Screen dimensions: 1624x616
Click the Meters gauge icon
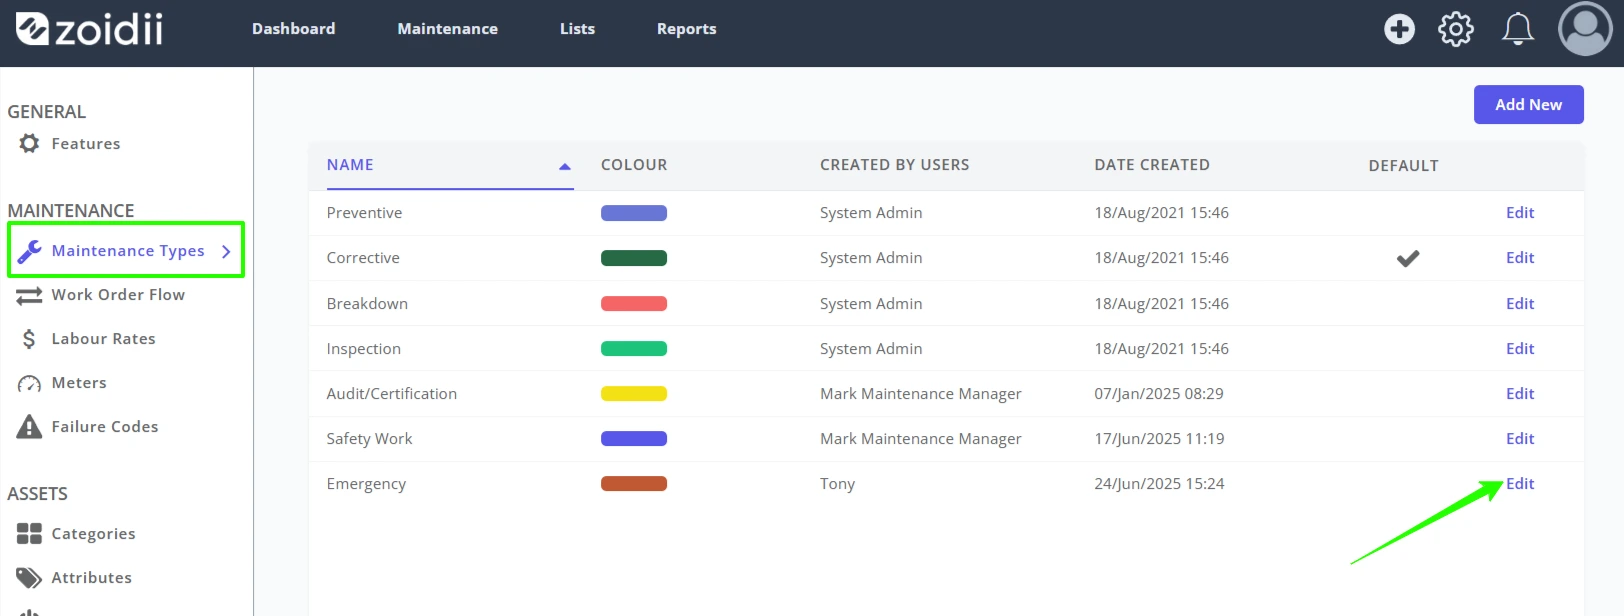29,383
